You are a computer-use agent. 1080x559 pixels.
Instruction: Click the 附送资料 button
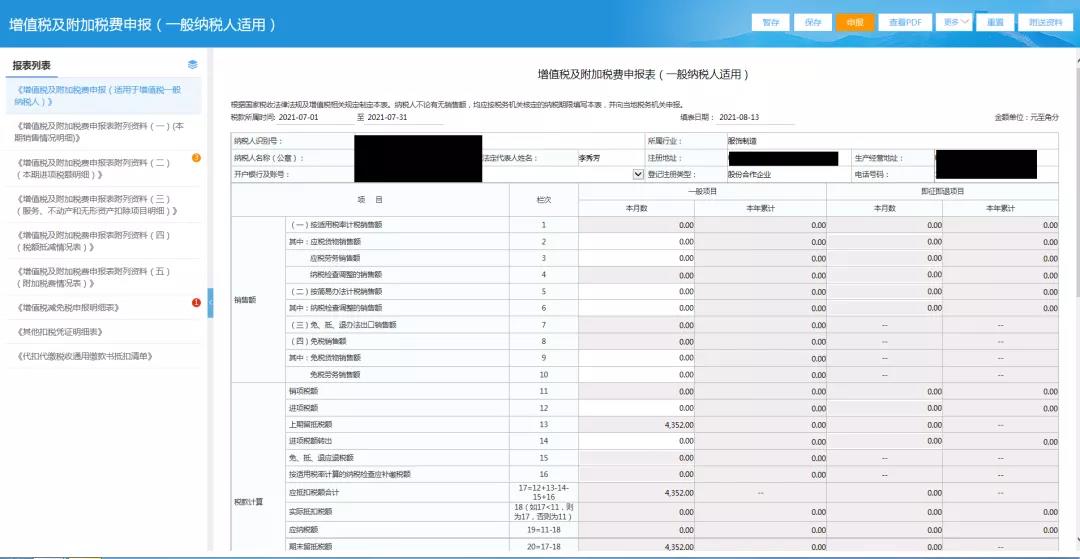tap(1042, 22)
